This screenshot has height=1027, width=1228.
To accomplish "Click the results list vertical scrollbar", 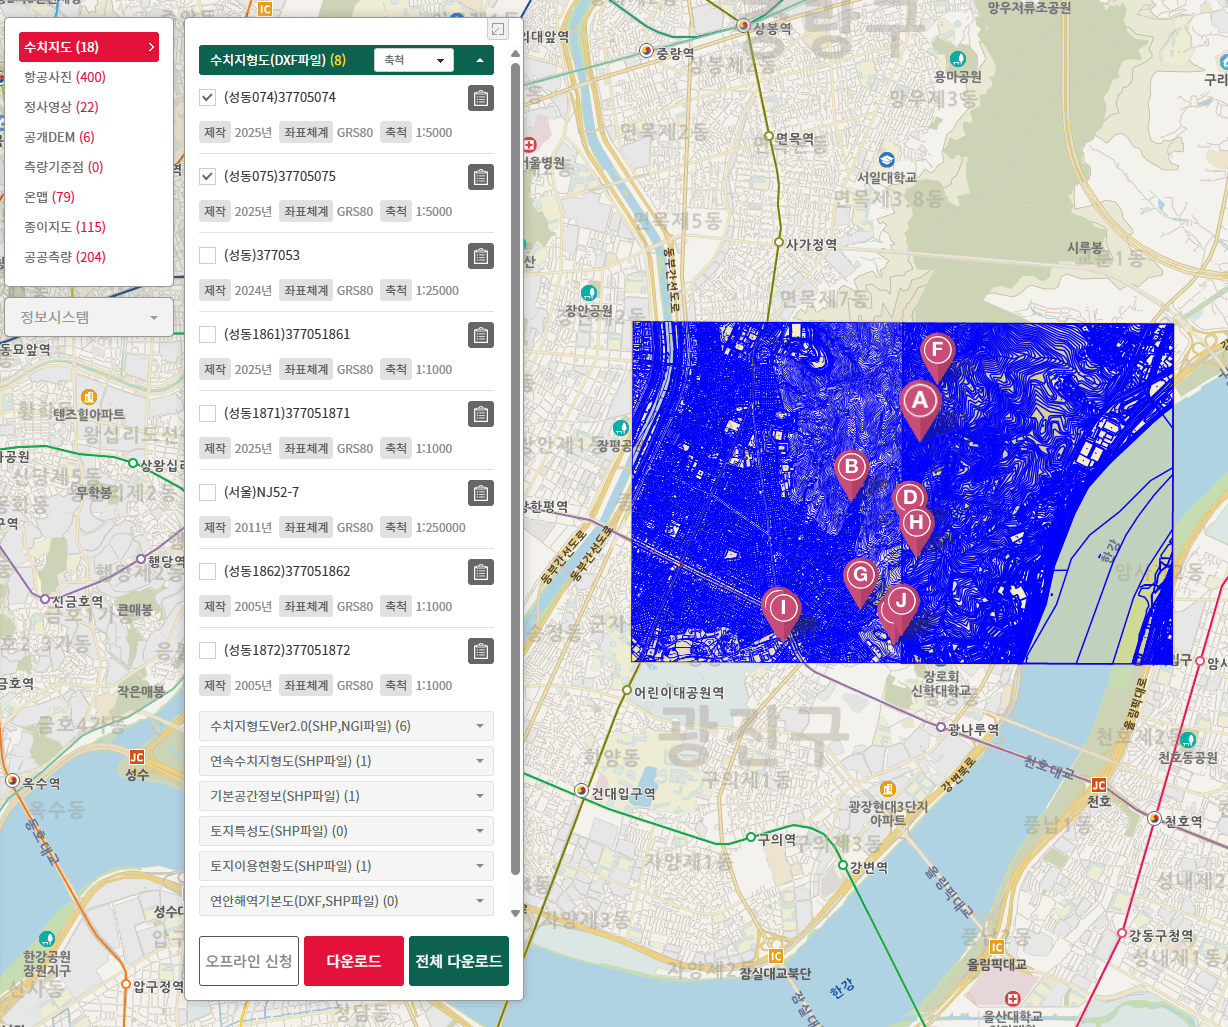I will coord(515,469).
